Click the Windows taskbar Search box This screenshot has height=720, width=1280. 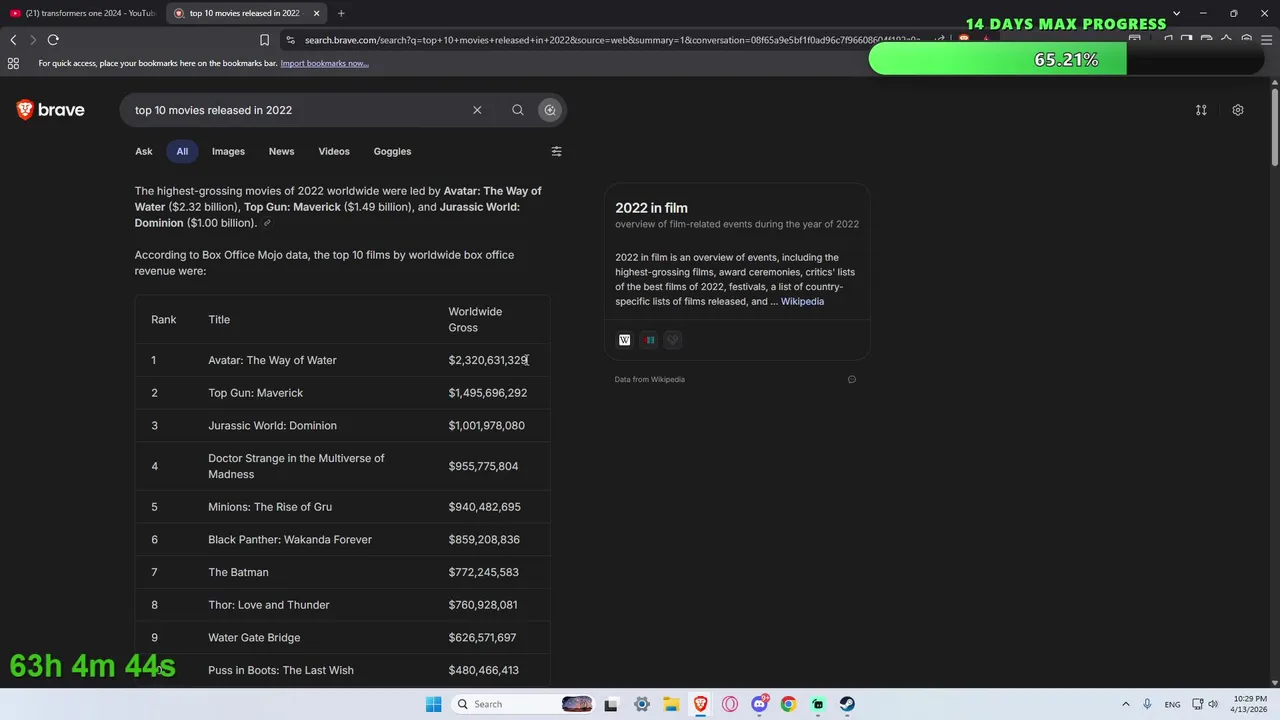[524, 704]
